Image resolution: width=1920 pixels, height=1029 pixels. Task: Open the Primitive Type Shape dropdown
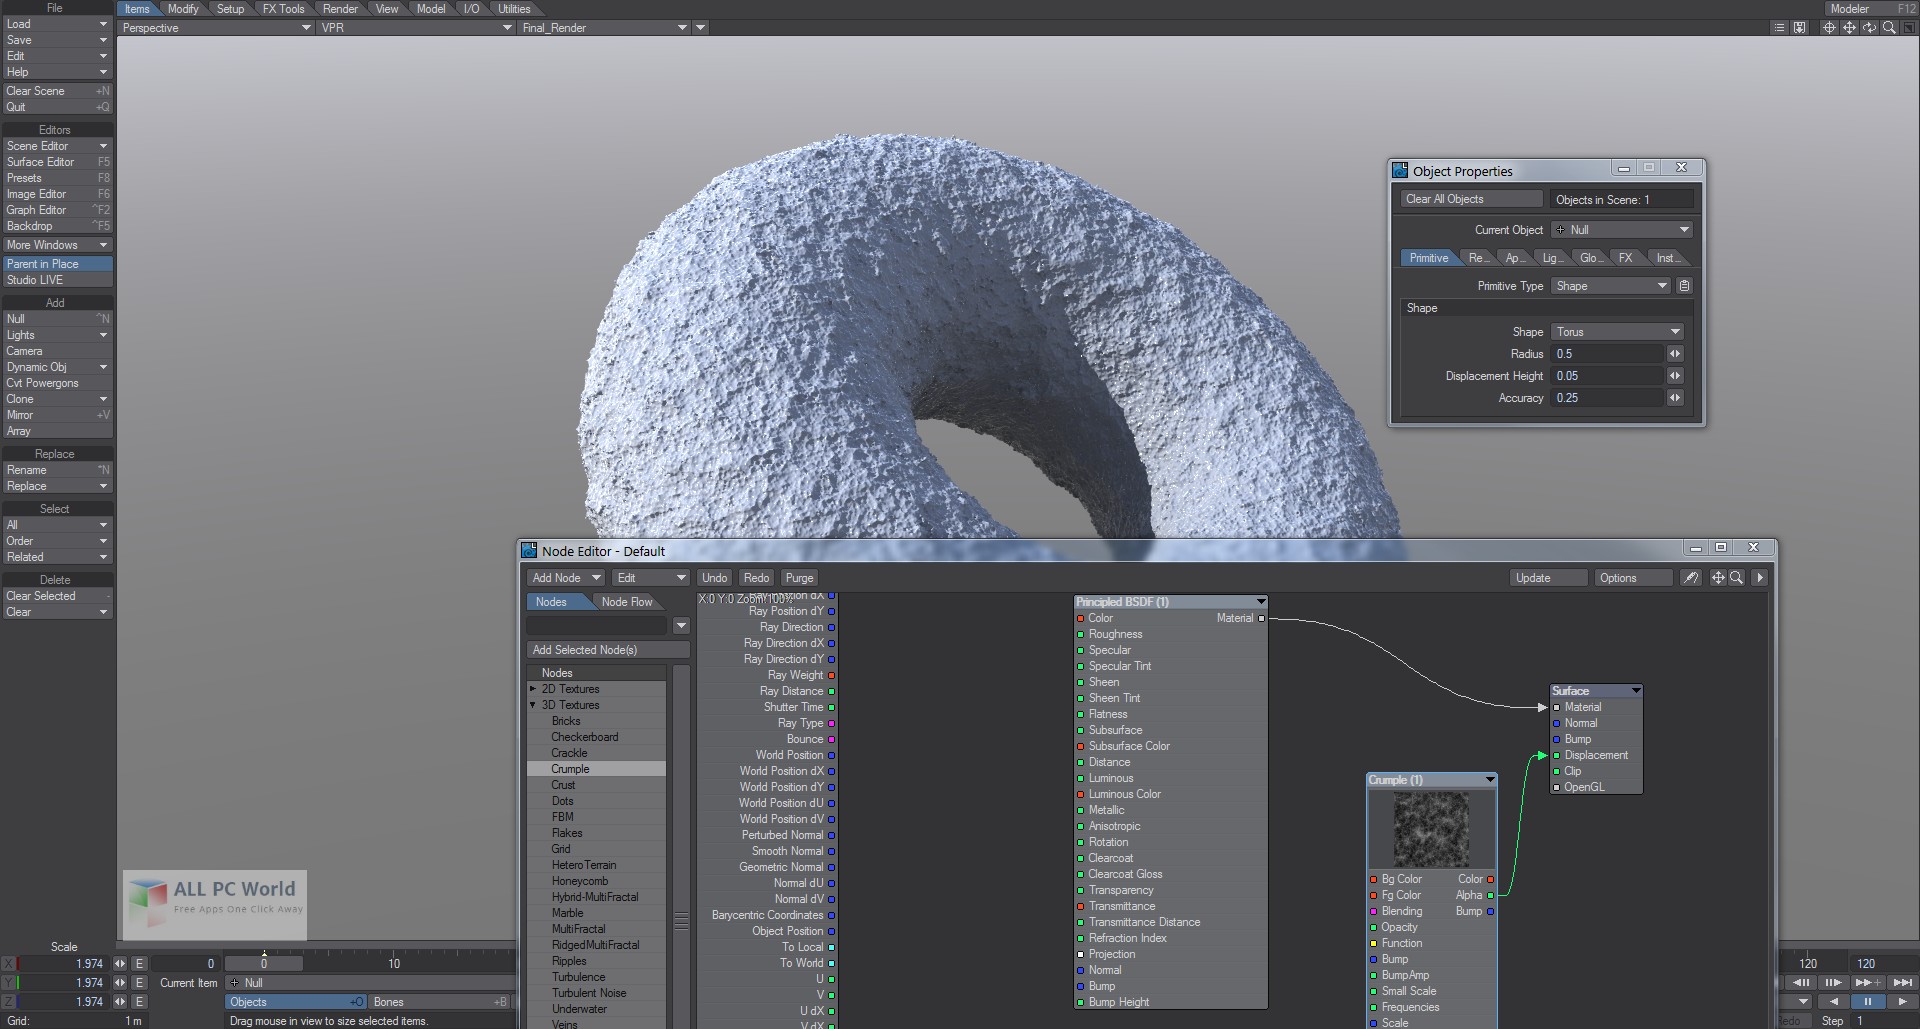pos(1611,286)
